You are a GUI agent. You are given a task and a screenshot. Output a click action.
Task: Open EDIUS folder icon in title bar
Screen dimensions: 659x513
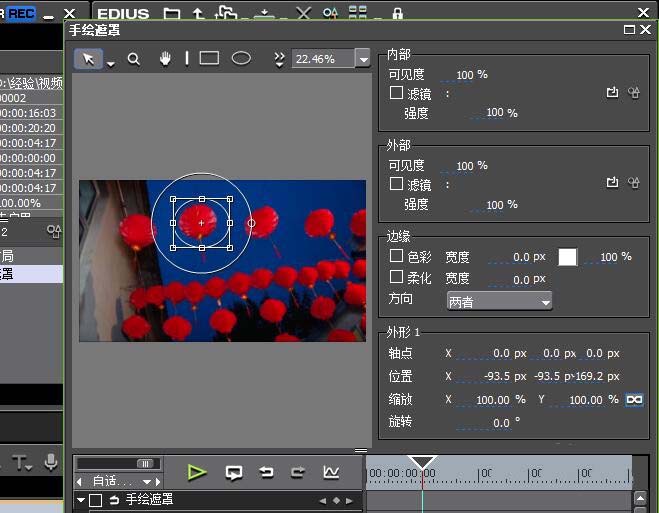(x=171, y=13)
